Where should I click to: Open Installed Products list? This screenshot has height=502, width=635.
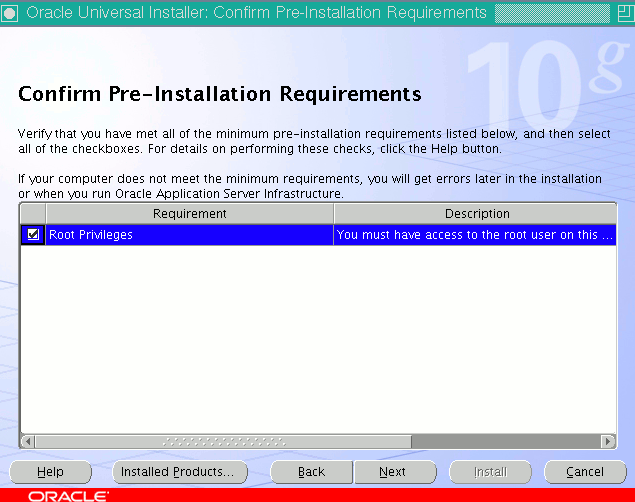(180, 472)
